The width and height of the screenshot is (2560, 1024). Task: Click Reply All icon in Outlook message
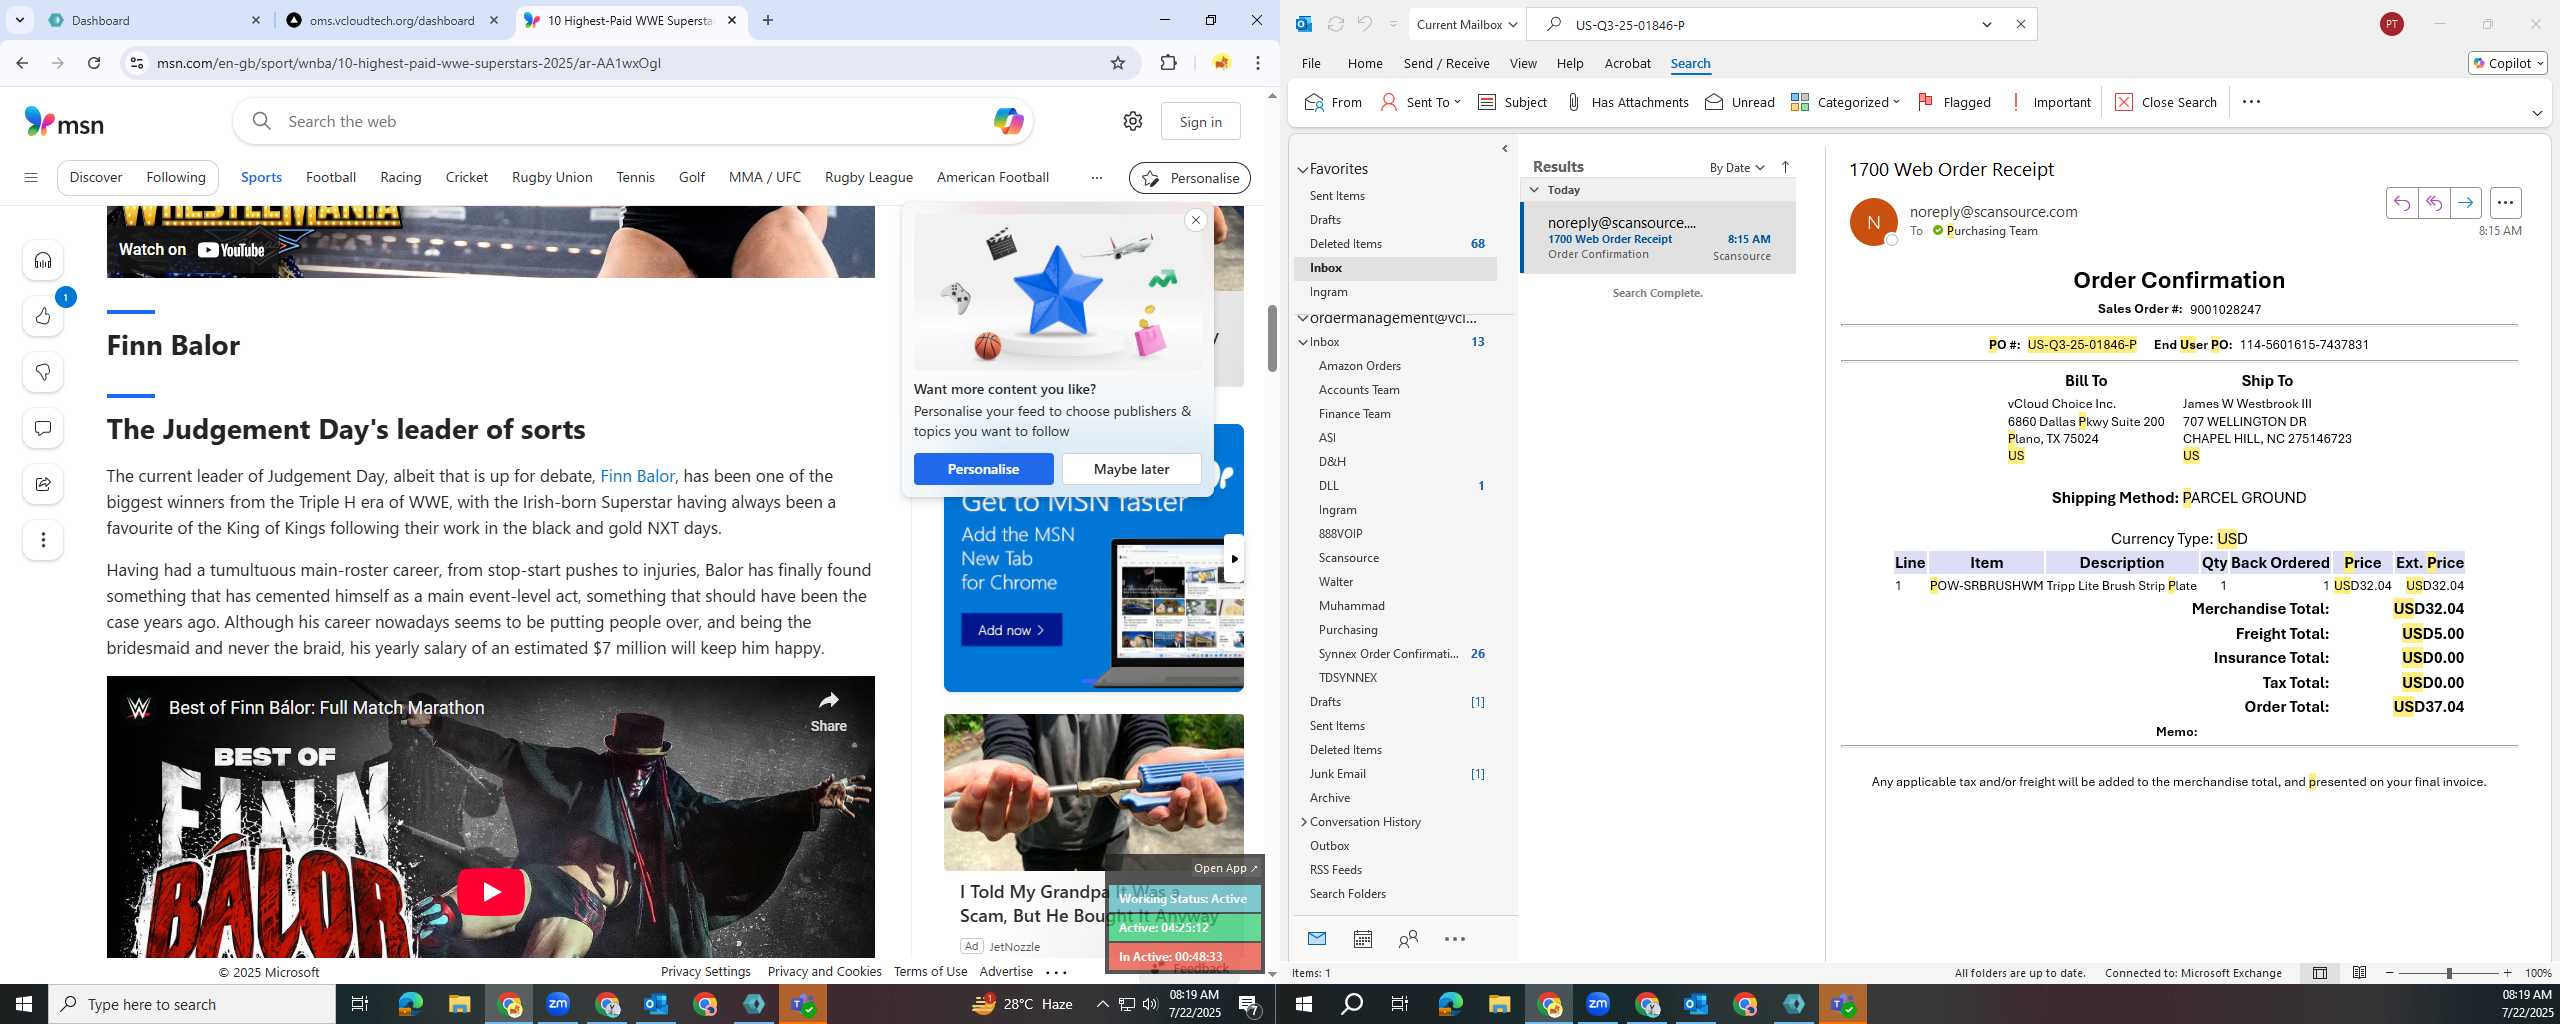click(2434, 203)
